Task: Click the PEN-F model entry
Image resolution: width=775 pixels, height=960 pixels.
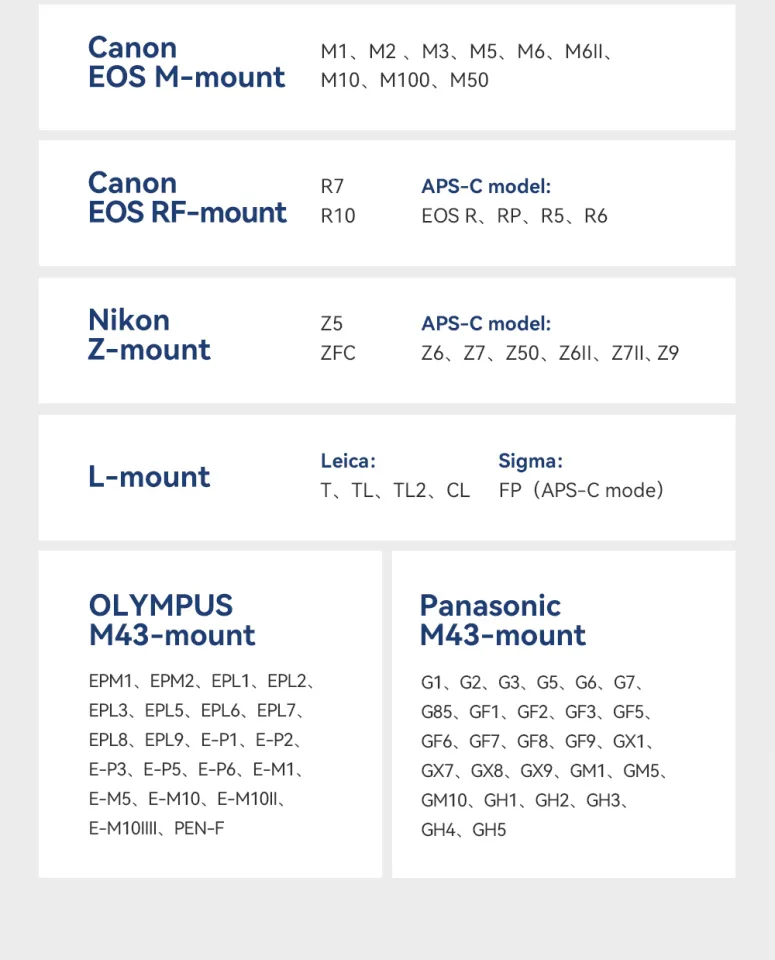Action: [x=199, y=828]
